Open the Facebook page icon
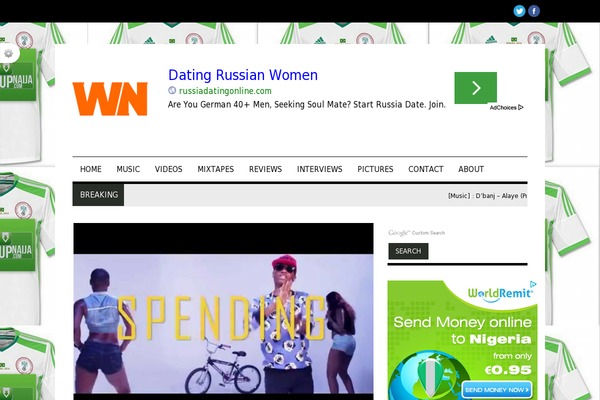This screenshot has height=400, width=600. pyautogui.click(x=534, y=11)
